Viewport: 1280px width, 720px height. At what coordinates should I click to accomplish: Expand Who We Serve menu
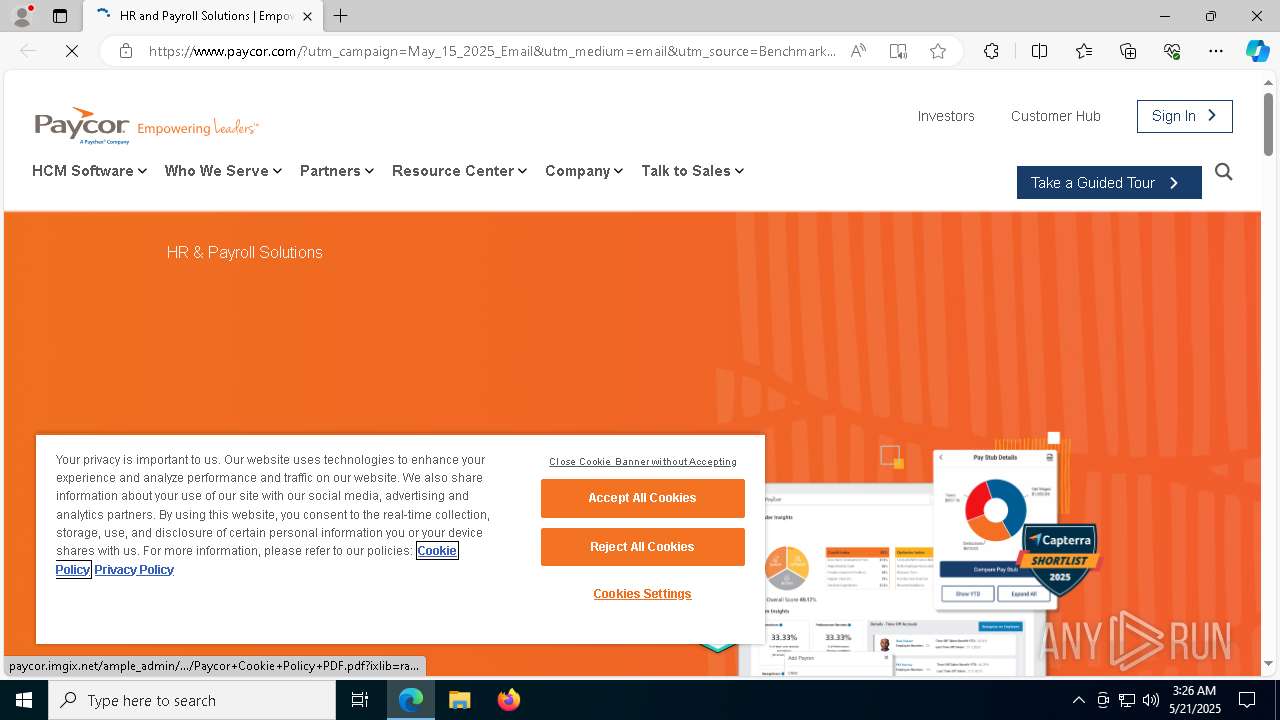click(223, 171)
